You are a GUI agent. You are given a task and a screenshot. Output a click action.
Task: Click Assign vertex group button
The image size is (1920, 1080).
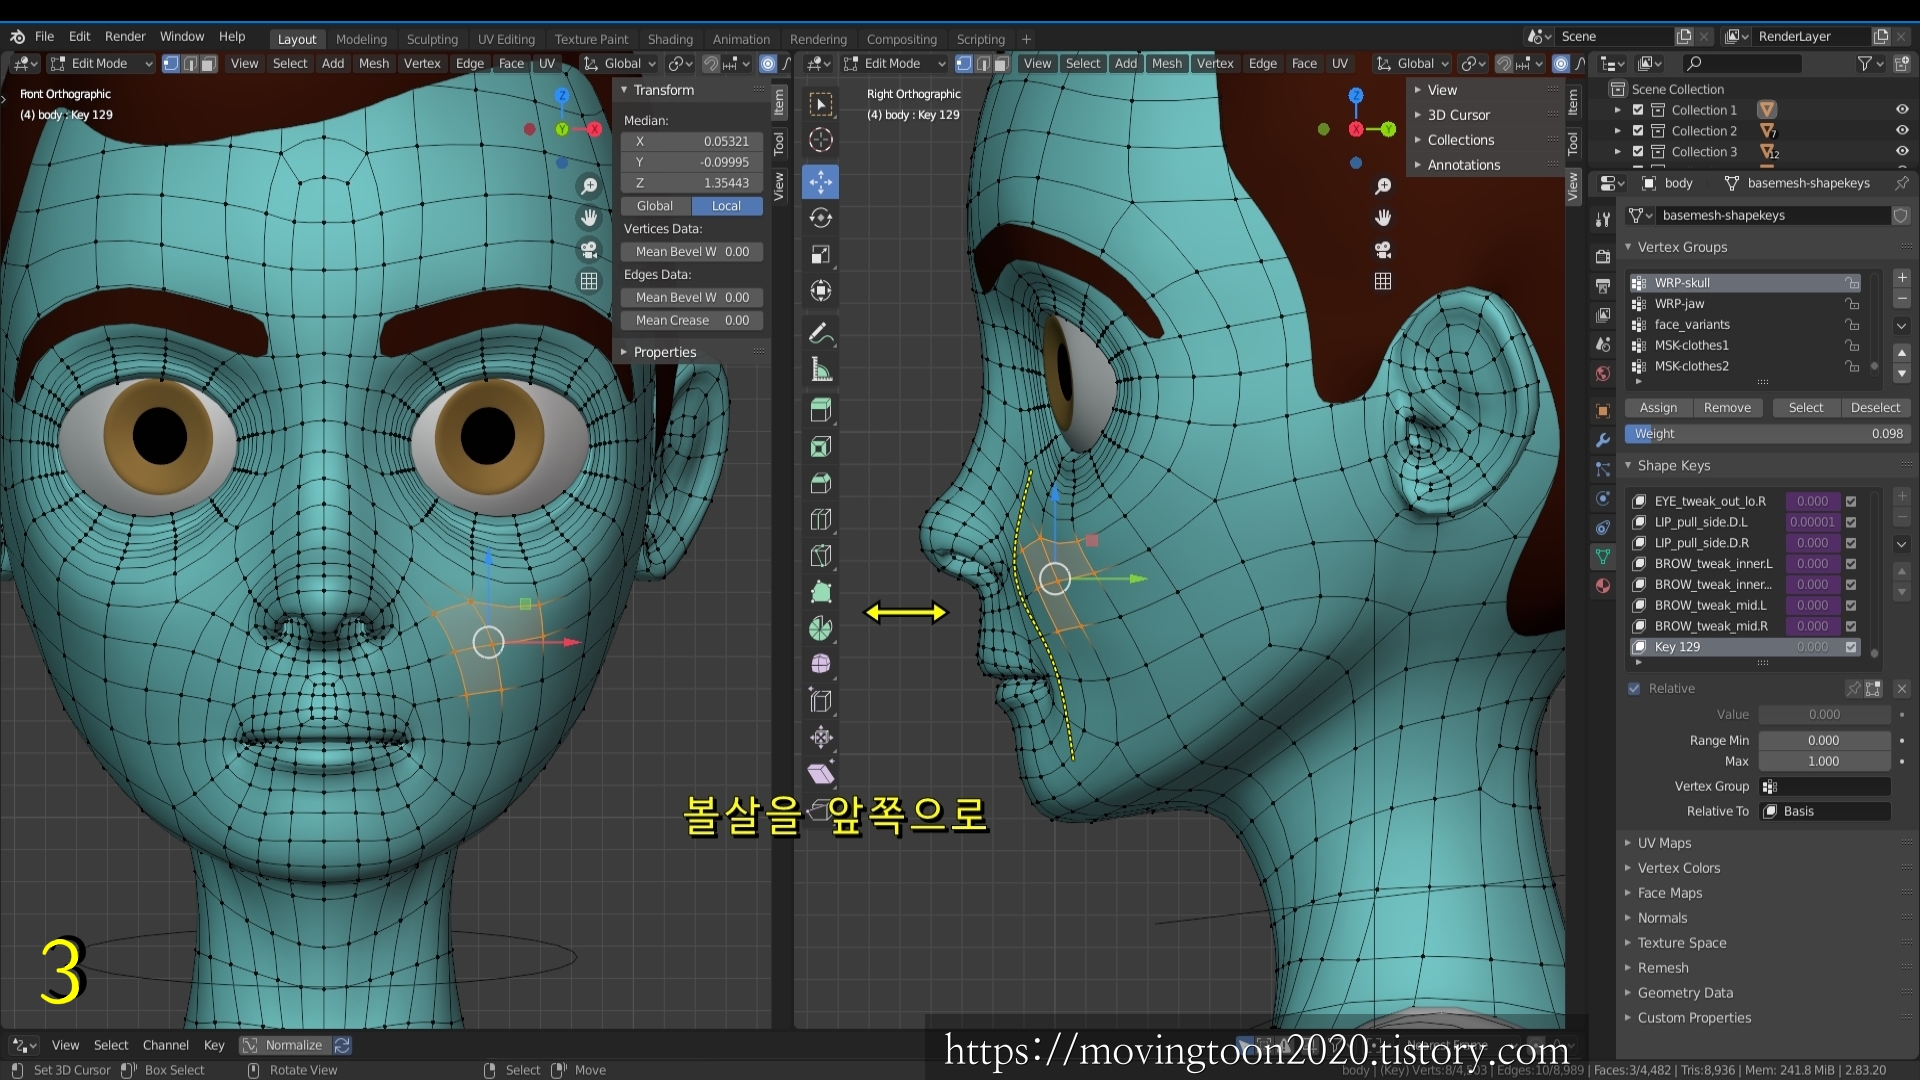point(1658,408)
